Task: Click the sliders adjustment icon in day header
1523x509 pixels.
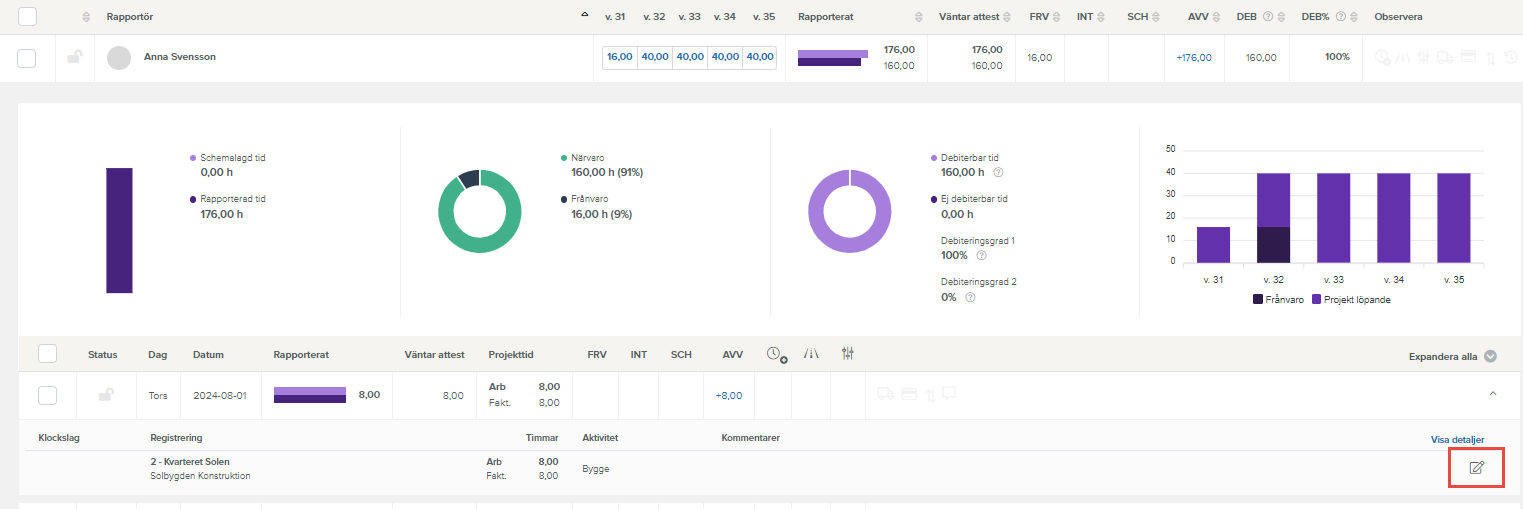Action: coord(848,353)
